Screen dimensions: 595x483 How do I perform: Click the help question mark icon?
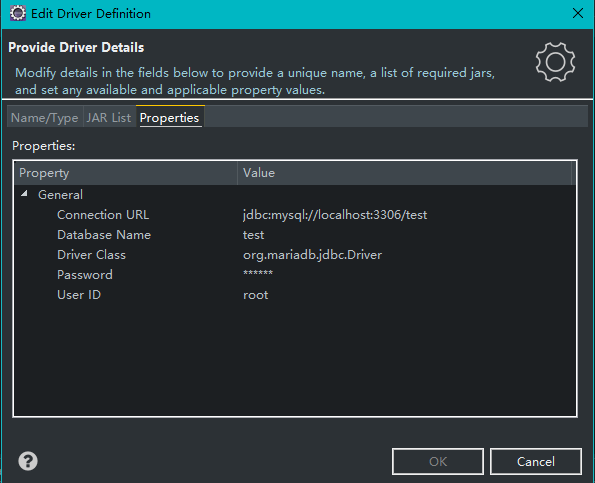[28, 461]
